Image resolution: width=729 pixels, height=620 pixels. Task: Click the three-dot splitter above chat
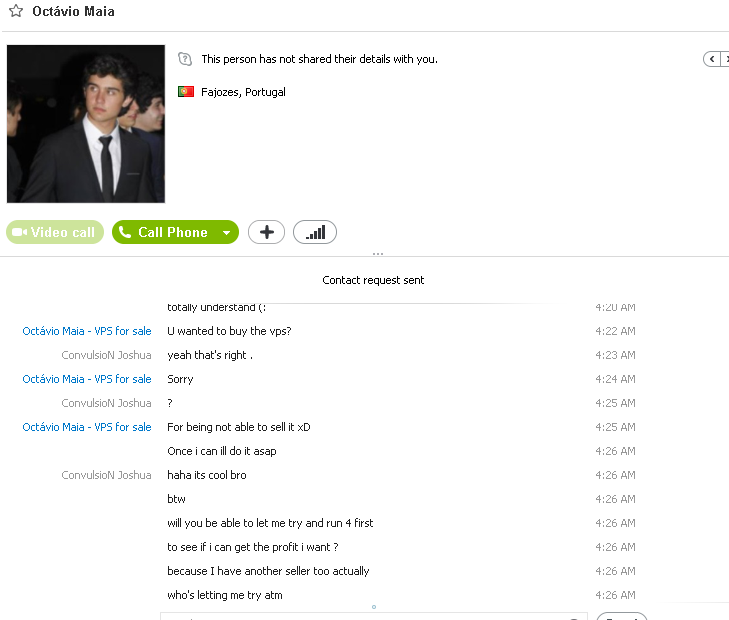click(x=378, y=254)
